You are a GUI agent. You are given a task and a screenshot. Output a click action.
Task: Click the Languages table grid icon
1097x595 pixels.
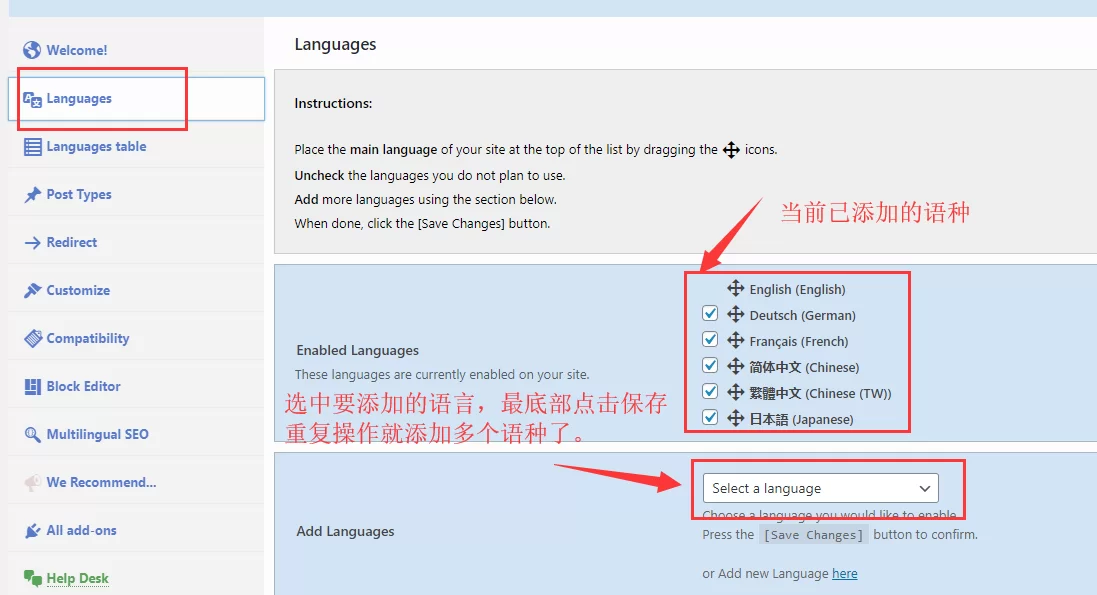point(32,147)
